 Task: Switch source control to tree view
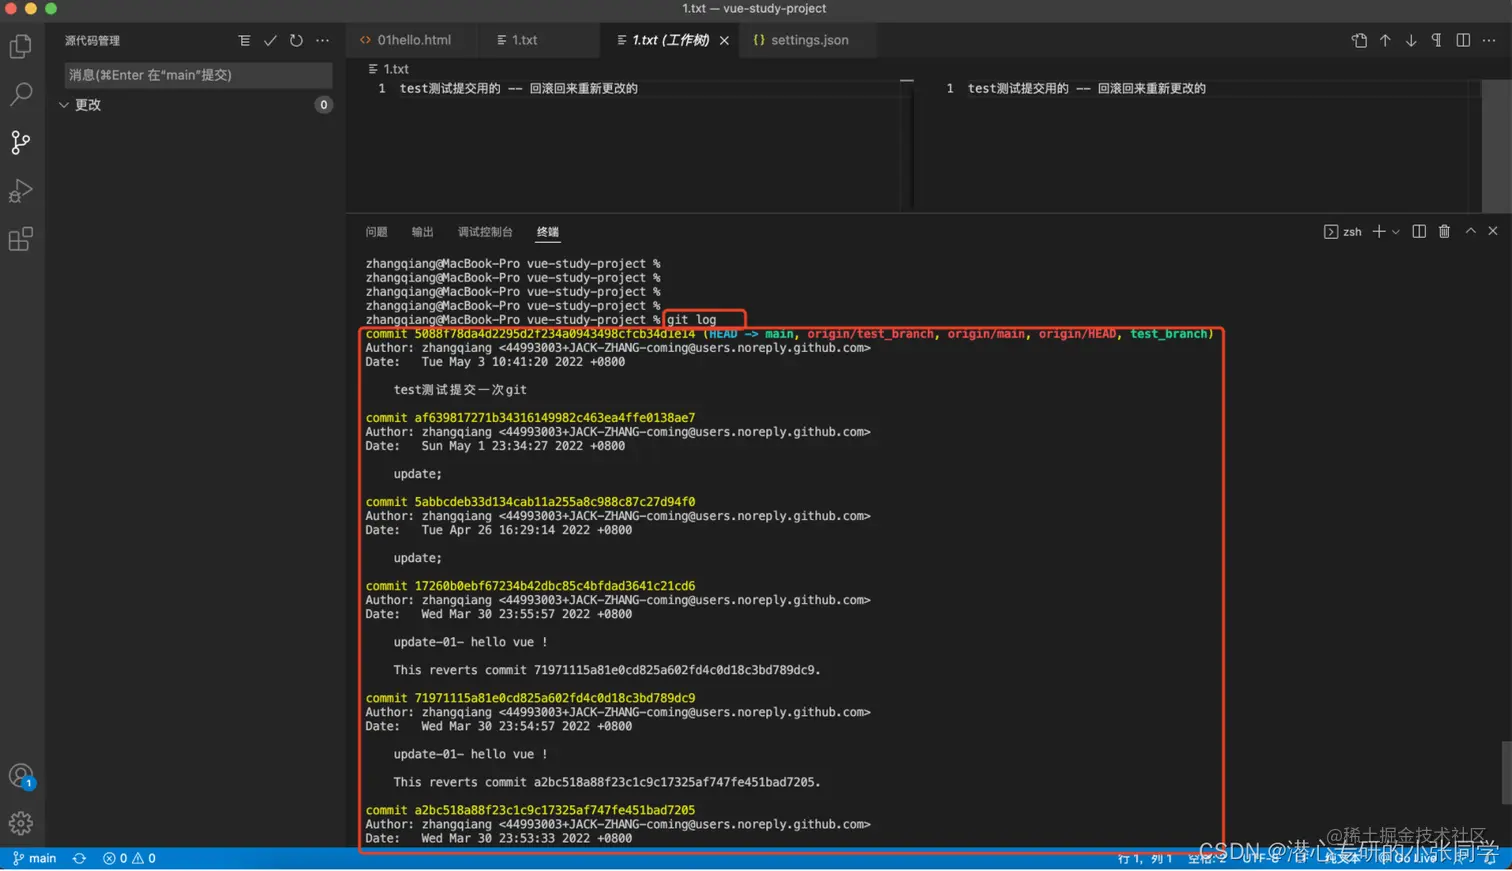(244, 40)
